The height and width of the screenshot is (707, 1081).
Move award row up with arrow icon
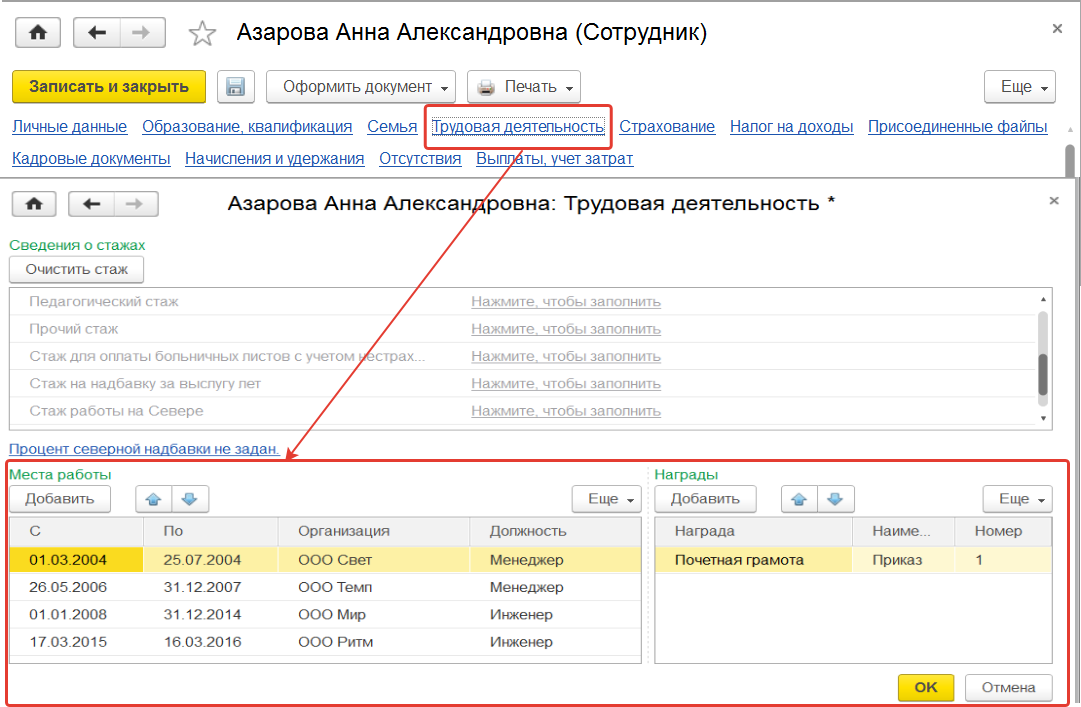799,498
